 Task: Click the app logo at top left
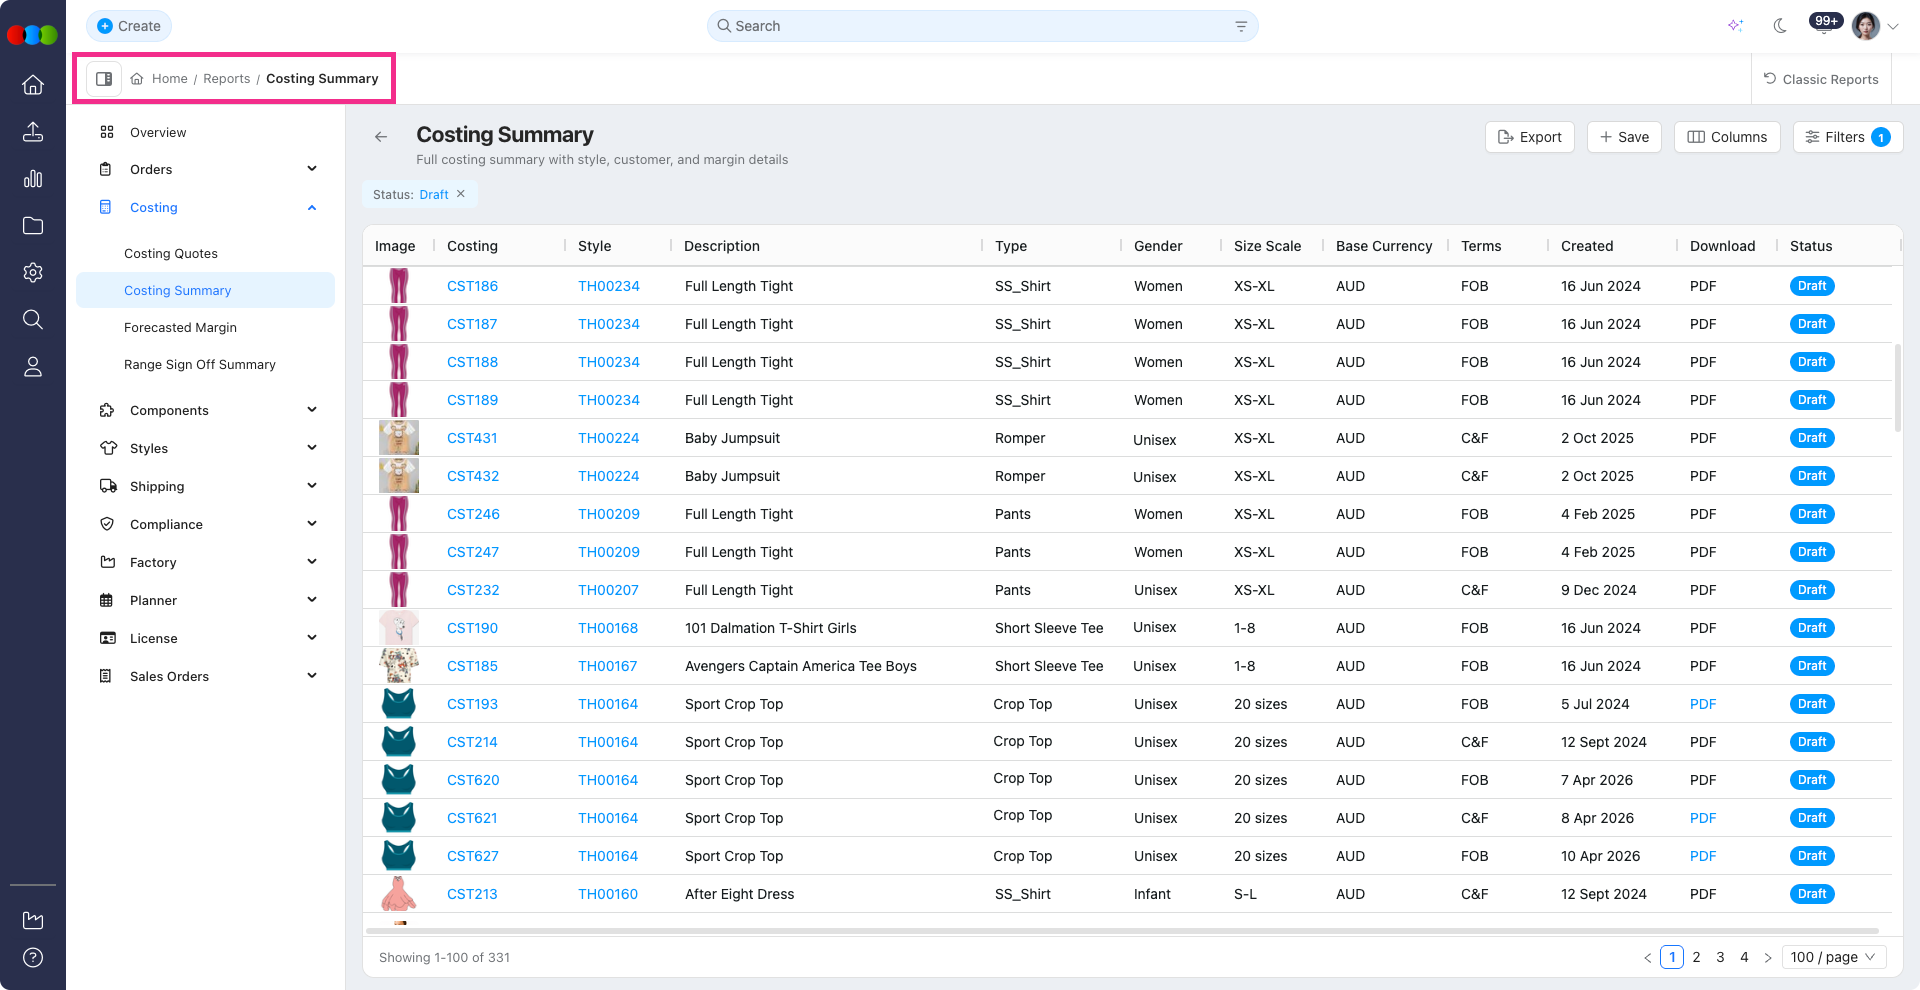(33, 35)
